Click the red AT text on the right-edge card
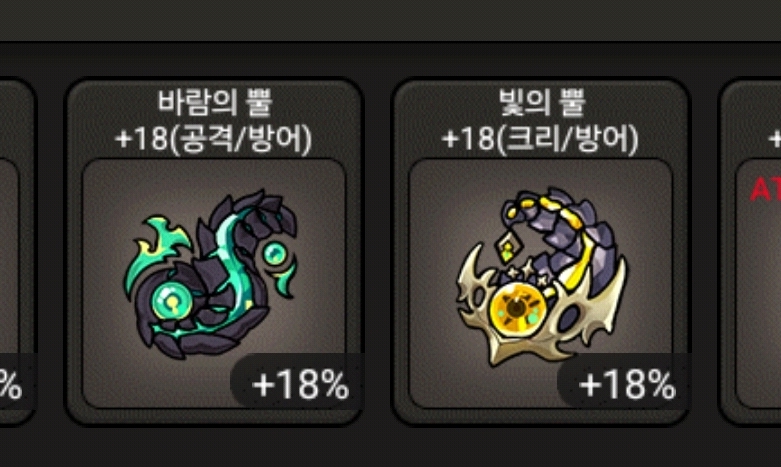The width and height of the screenshot is (781, 467). click(765, 190)
